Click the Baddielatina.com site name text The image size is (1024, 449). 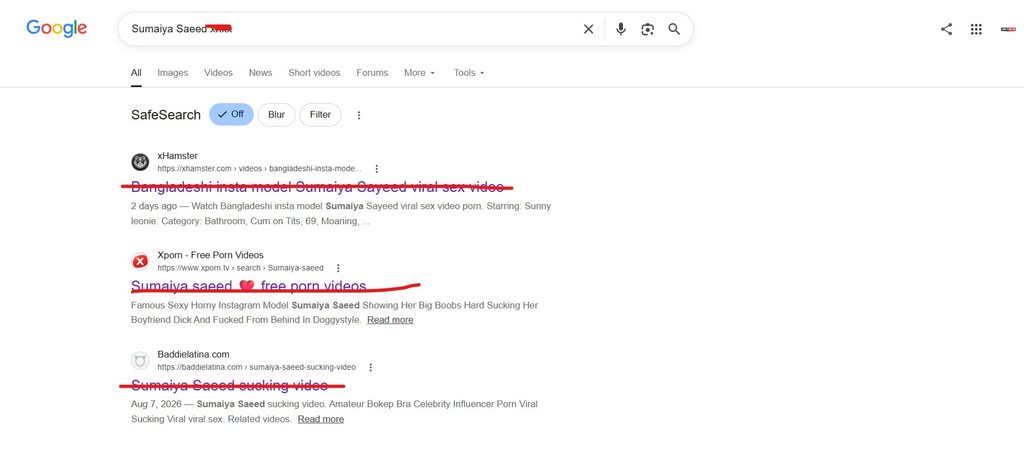(193, 354)
